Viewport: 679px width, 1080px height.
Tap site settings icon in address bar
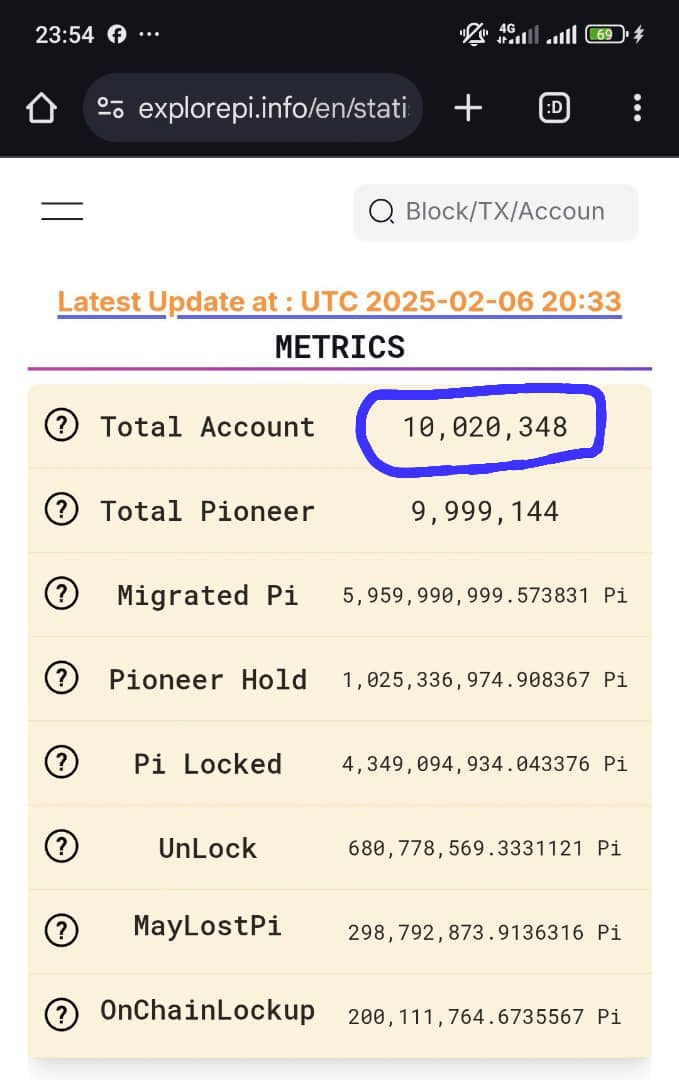coord(110,108)
